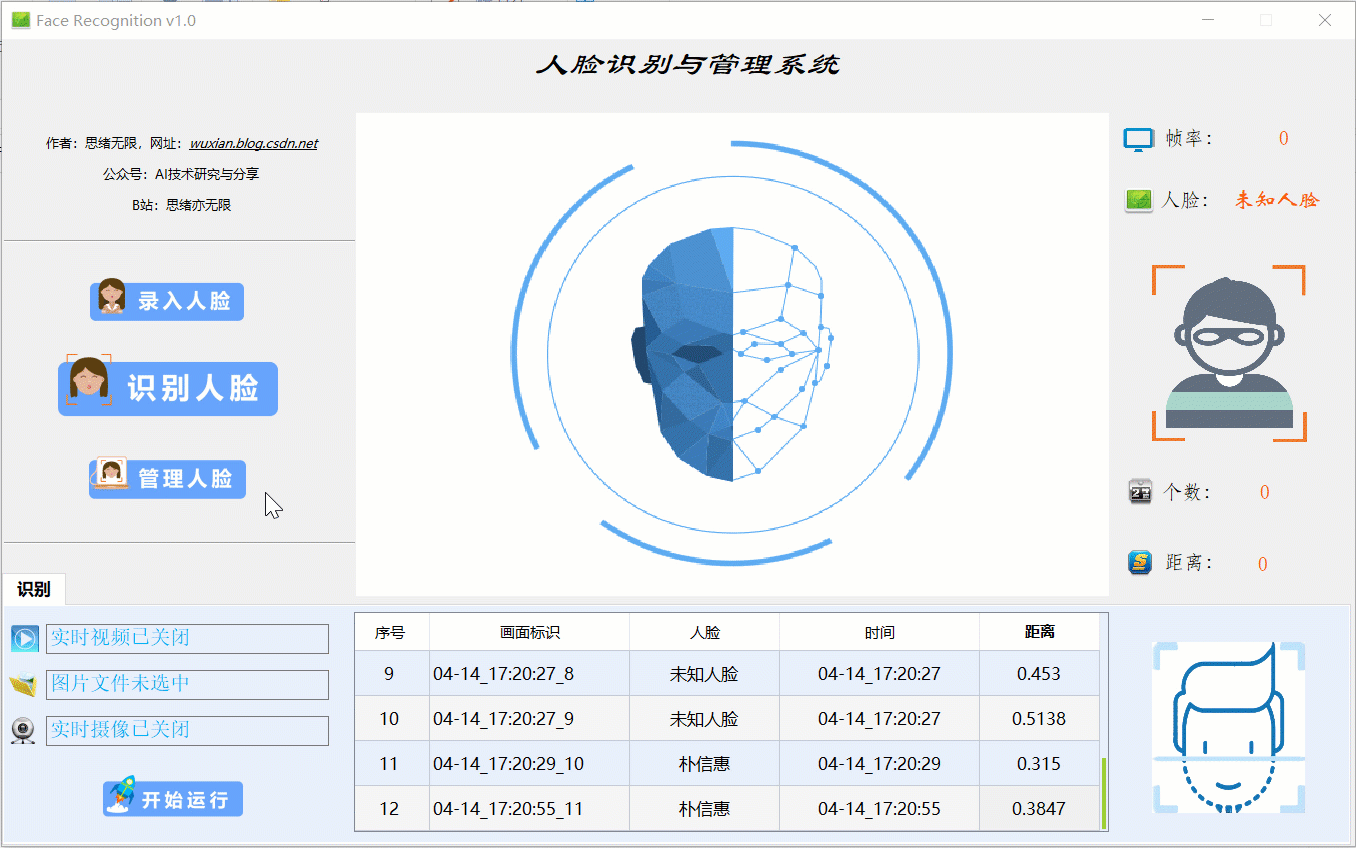Select cell 04-14_17:20:27_9
Image resolution: width=1356 pixels, height=848 pixels.
tap(530, 719)
